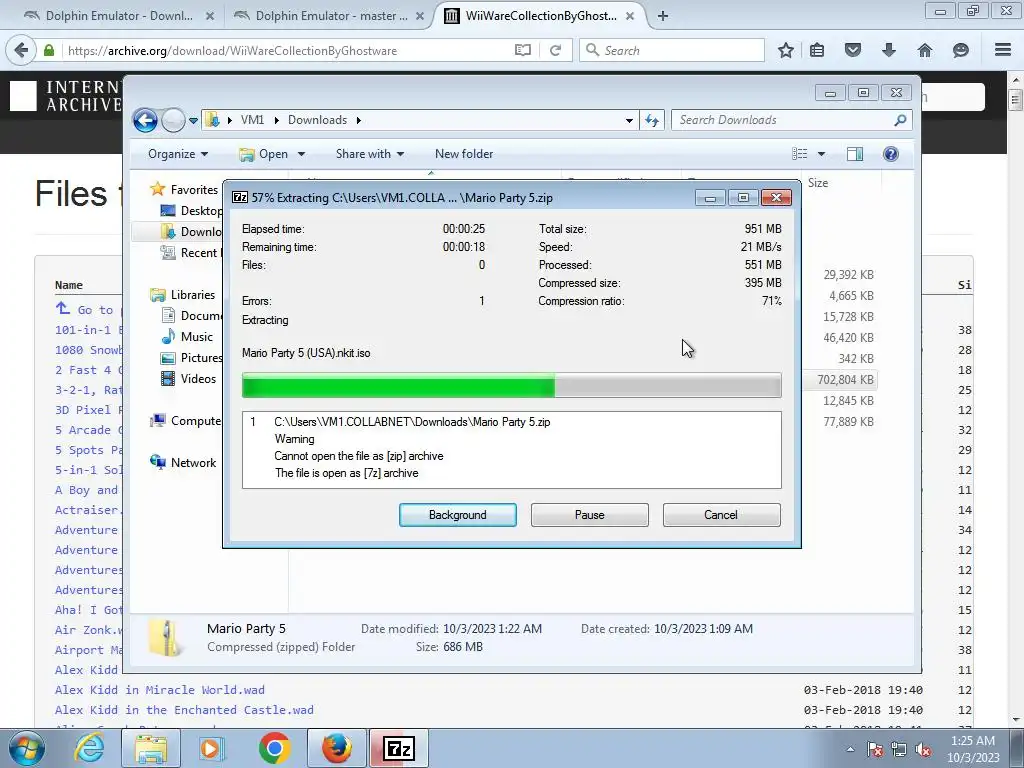Click VM1 in the breadcrumb path
Image resolution: width=1024 pixels, height=768 pixels.
252,120
